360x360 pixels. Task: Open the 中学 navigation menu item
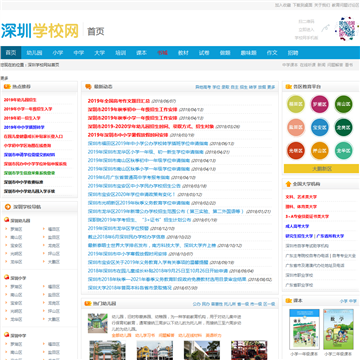click(x=79, y=53)
